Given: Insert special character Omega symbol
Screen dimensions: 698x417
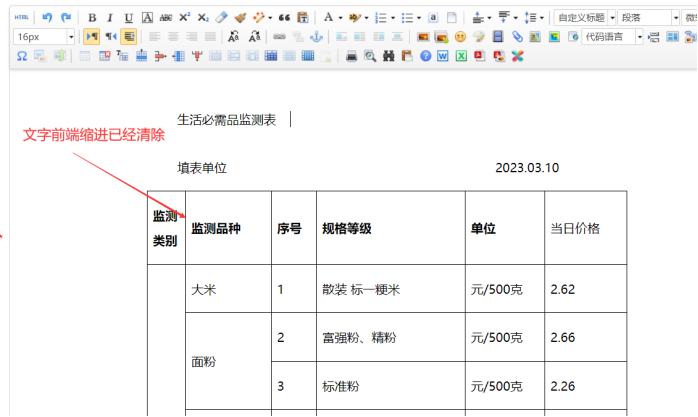Looking at the screenshot, I should click(22, 56).
